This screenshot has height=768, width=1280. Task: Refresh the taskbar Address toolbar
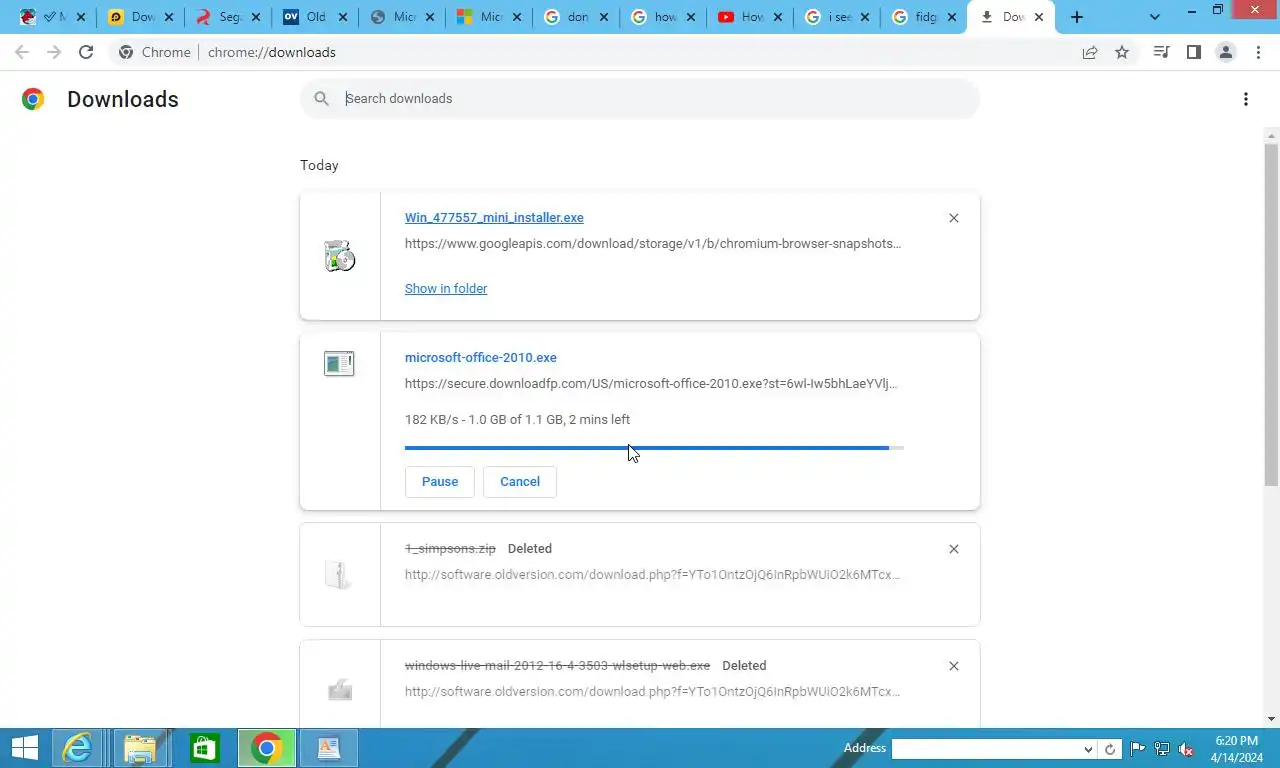pyautogui.click(x=1110, y=749)
